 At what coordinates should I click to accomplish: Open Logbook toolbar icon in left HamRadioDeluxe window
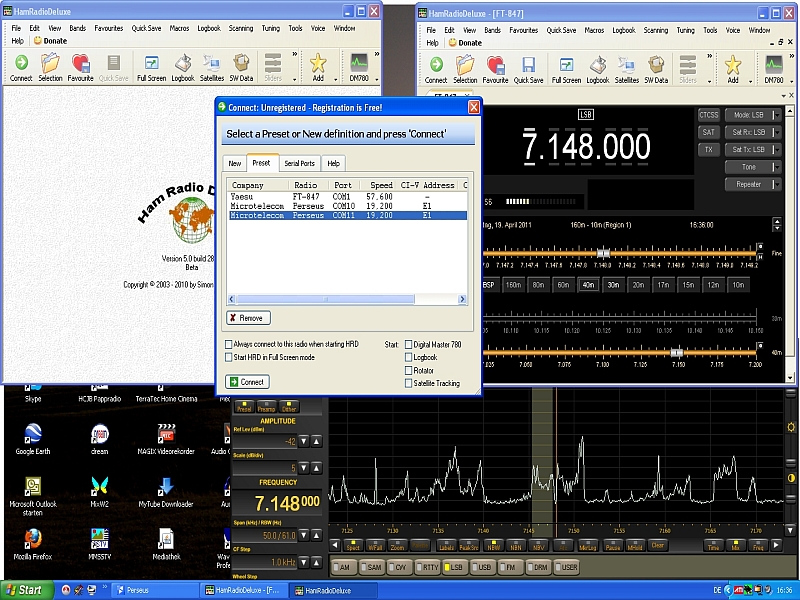pos(183,68)
